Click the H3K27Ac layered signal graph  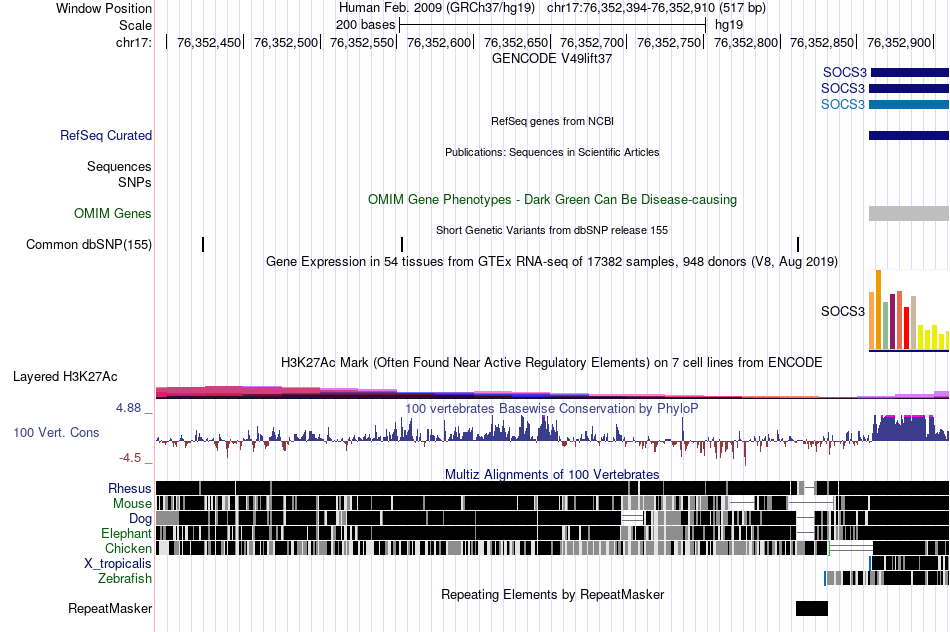[552, 392]
